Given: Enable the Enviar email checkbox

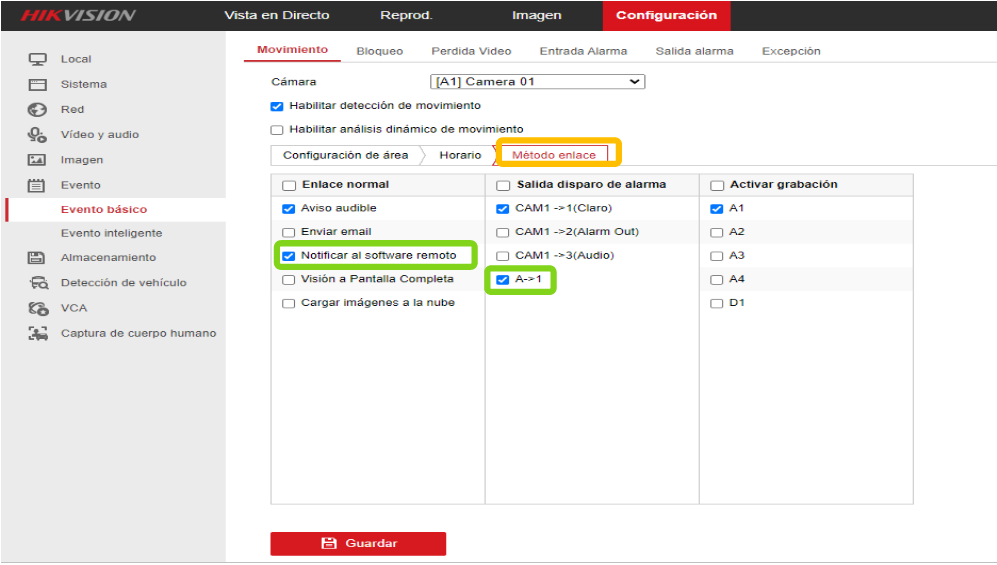Looking at the screenshot, I should 289,232.
